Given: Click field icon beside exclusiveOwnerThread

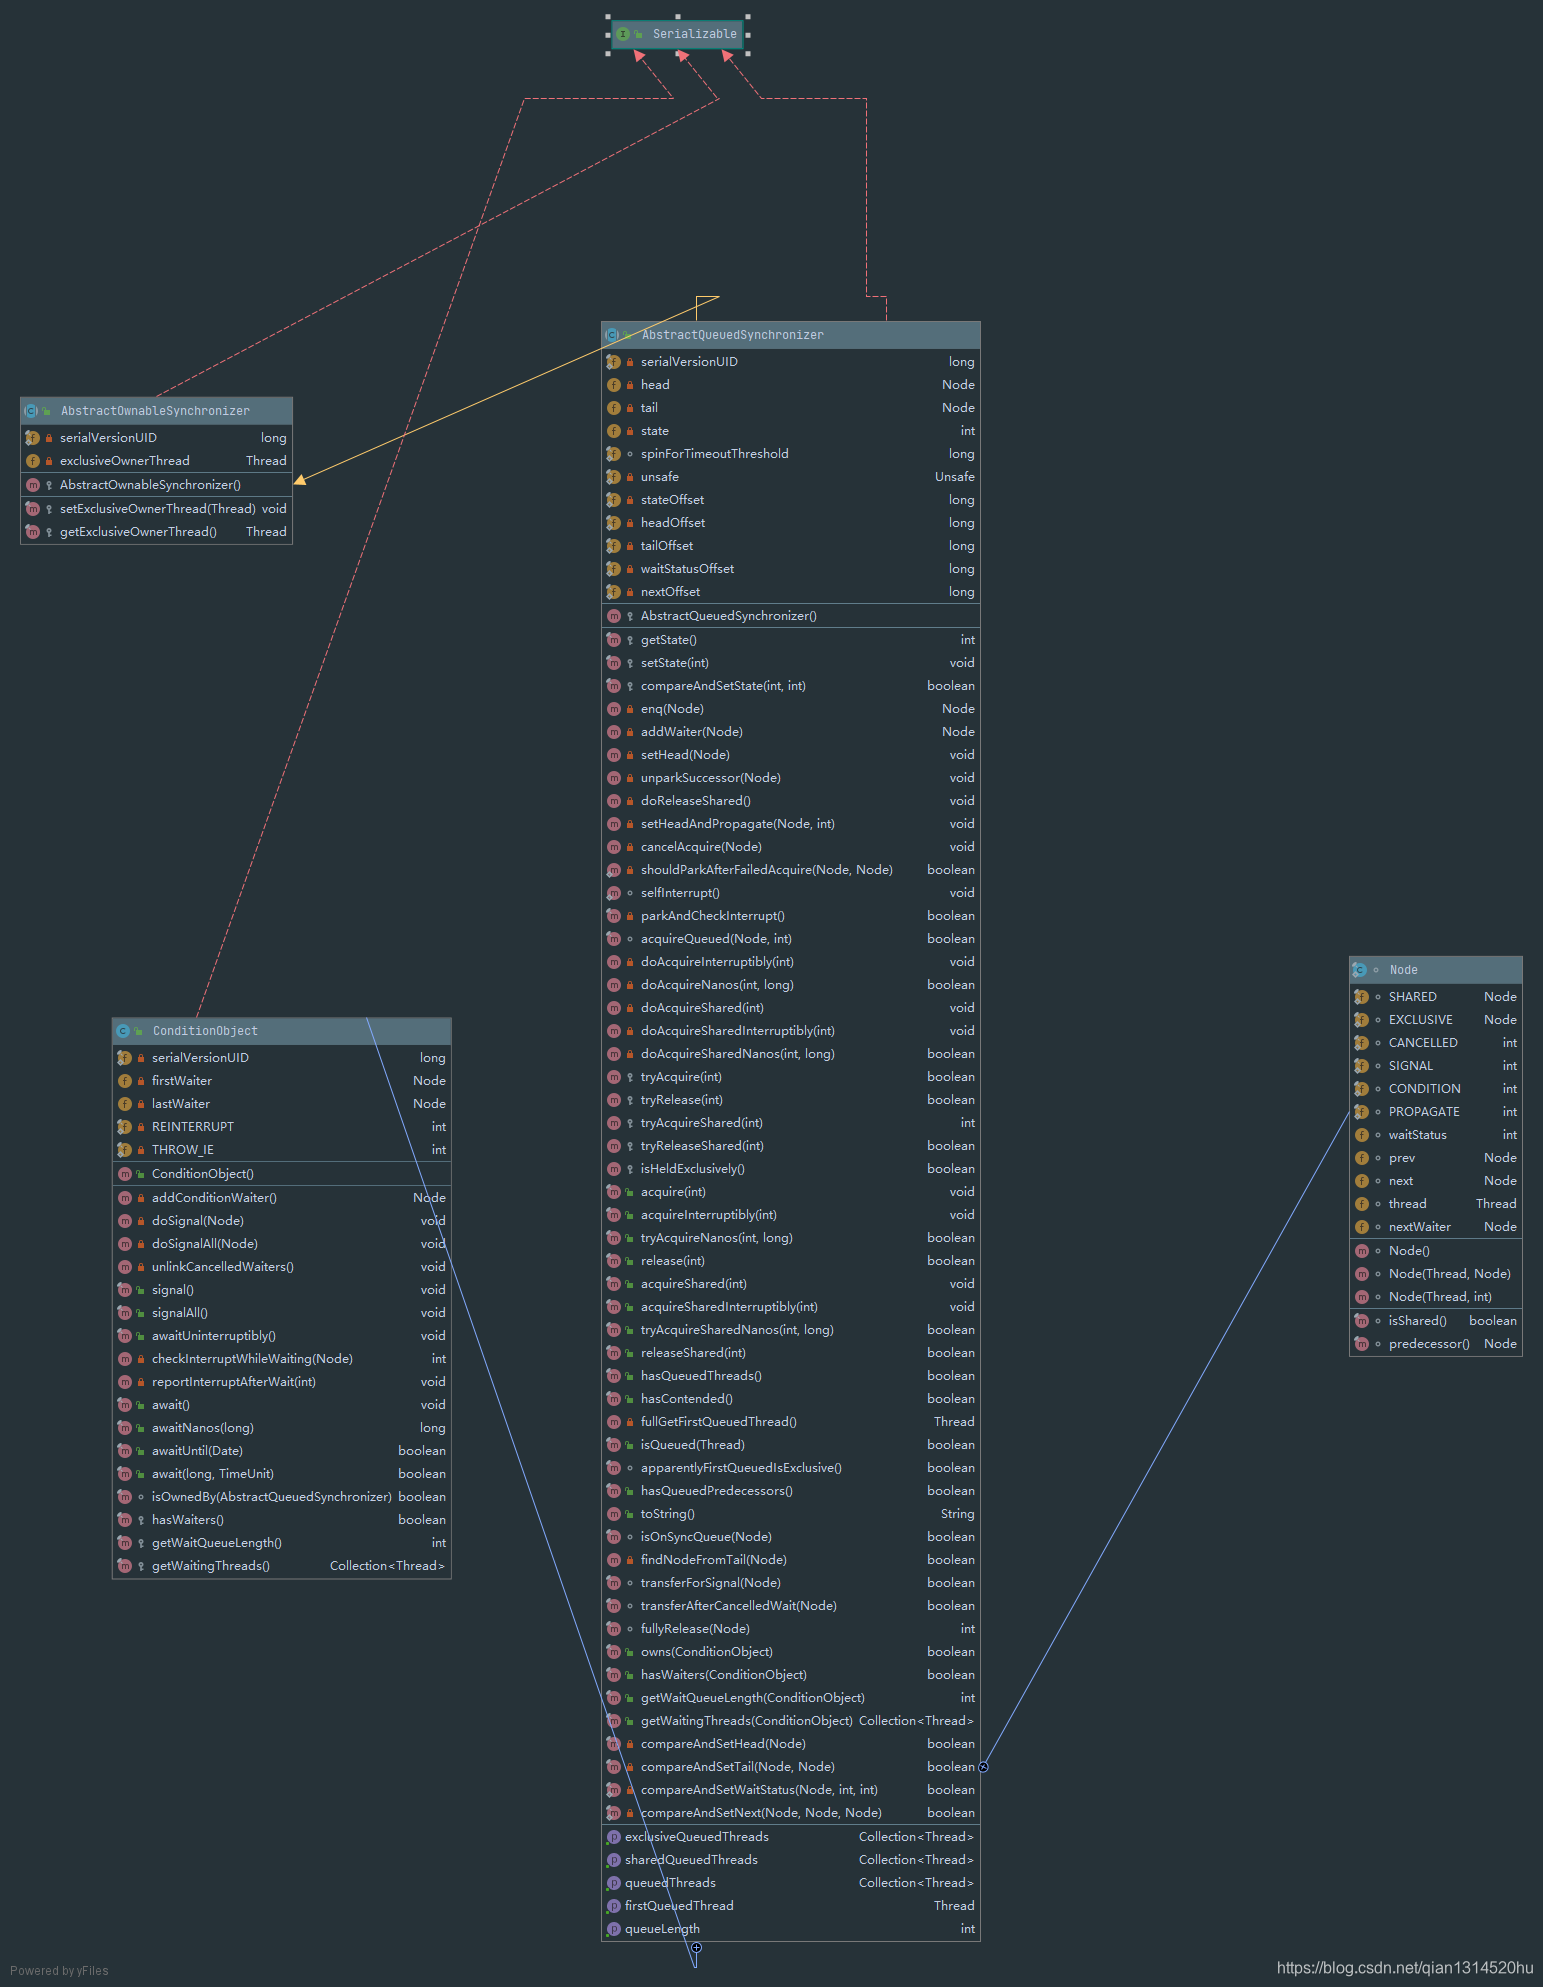Looking at the screenshot, I should (32, 461).
